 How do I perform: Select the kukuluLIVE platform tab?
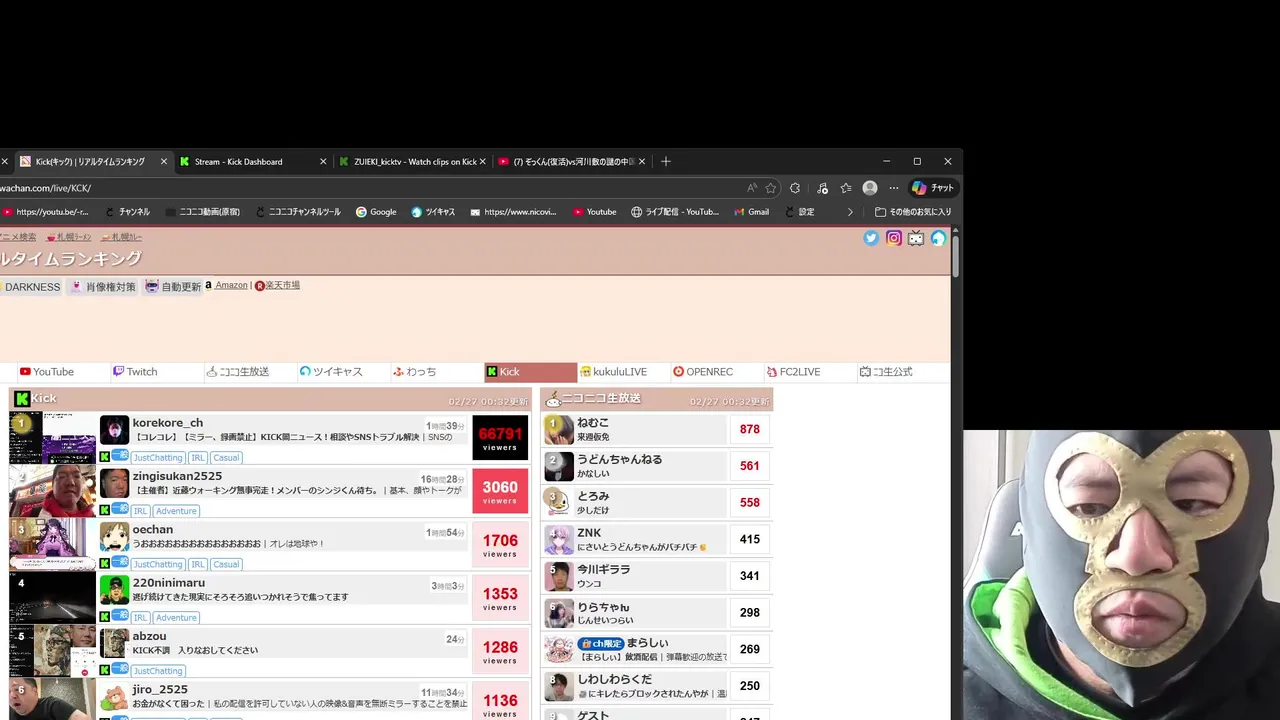(623, 372)
